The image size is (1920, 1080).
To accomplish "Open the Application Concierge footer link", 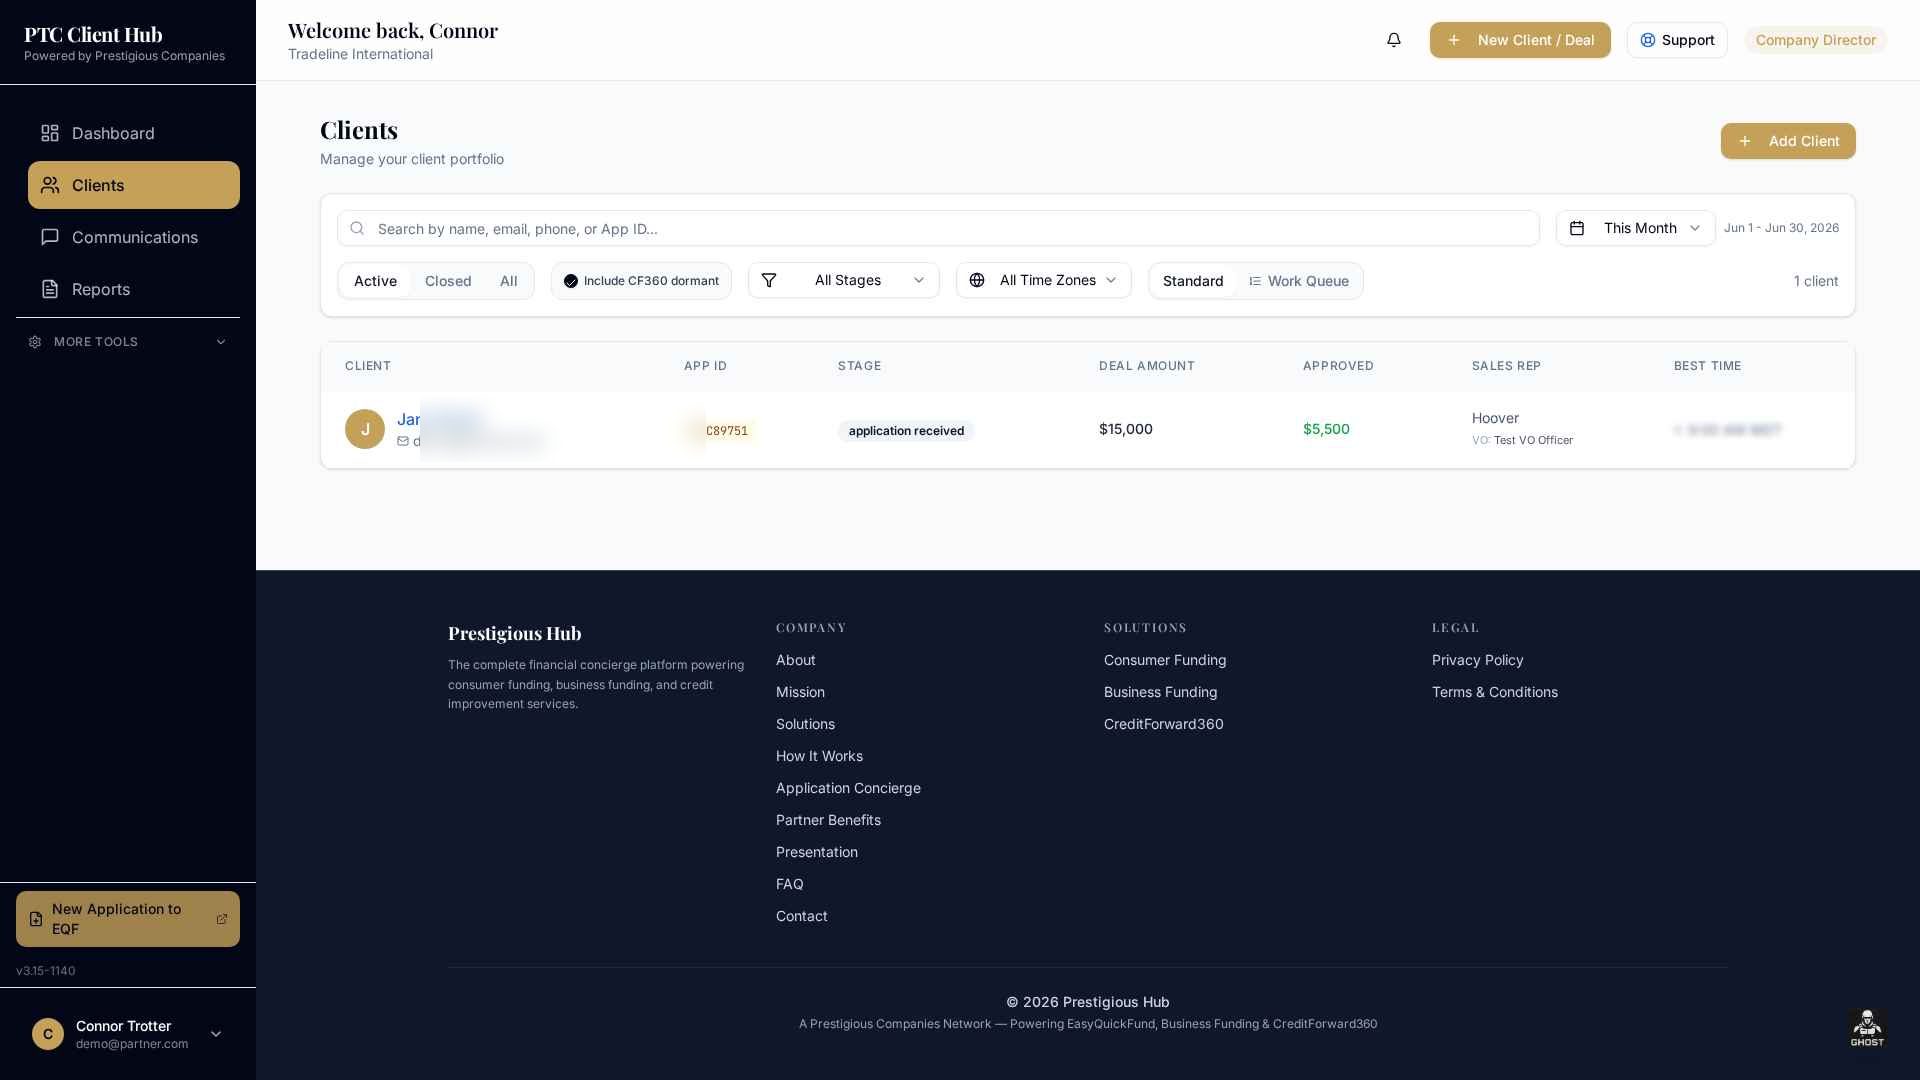I will 848,788.
